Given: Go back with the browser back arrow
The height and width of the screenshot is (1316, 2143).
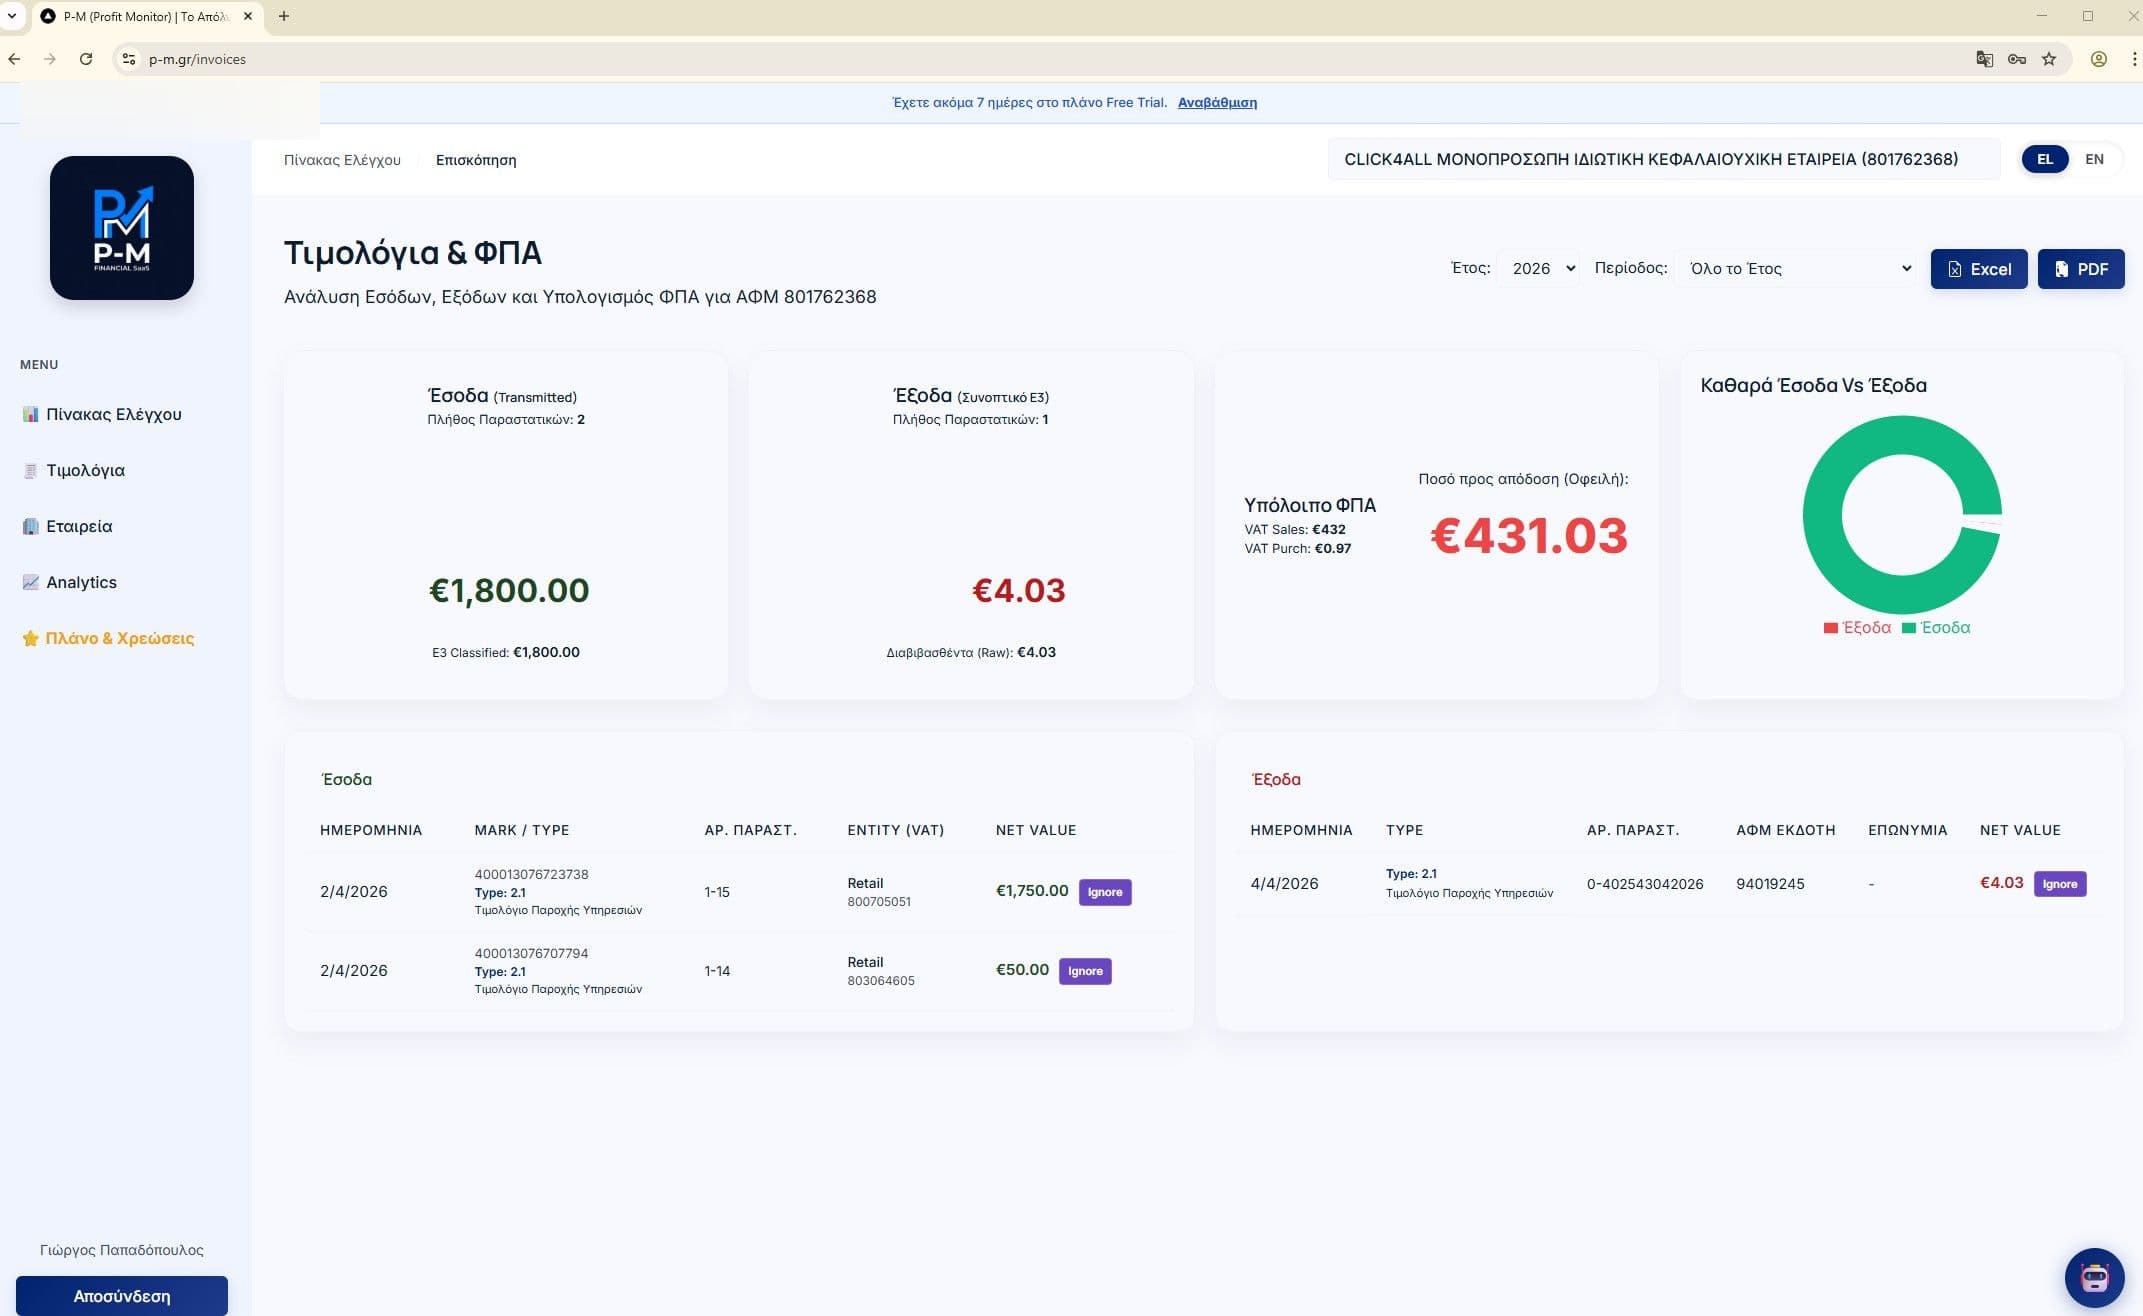Looking at the screenshot, I should 14,59.
